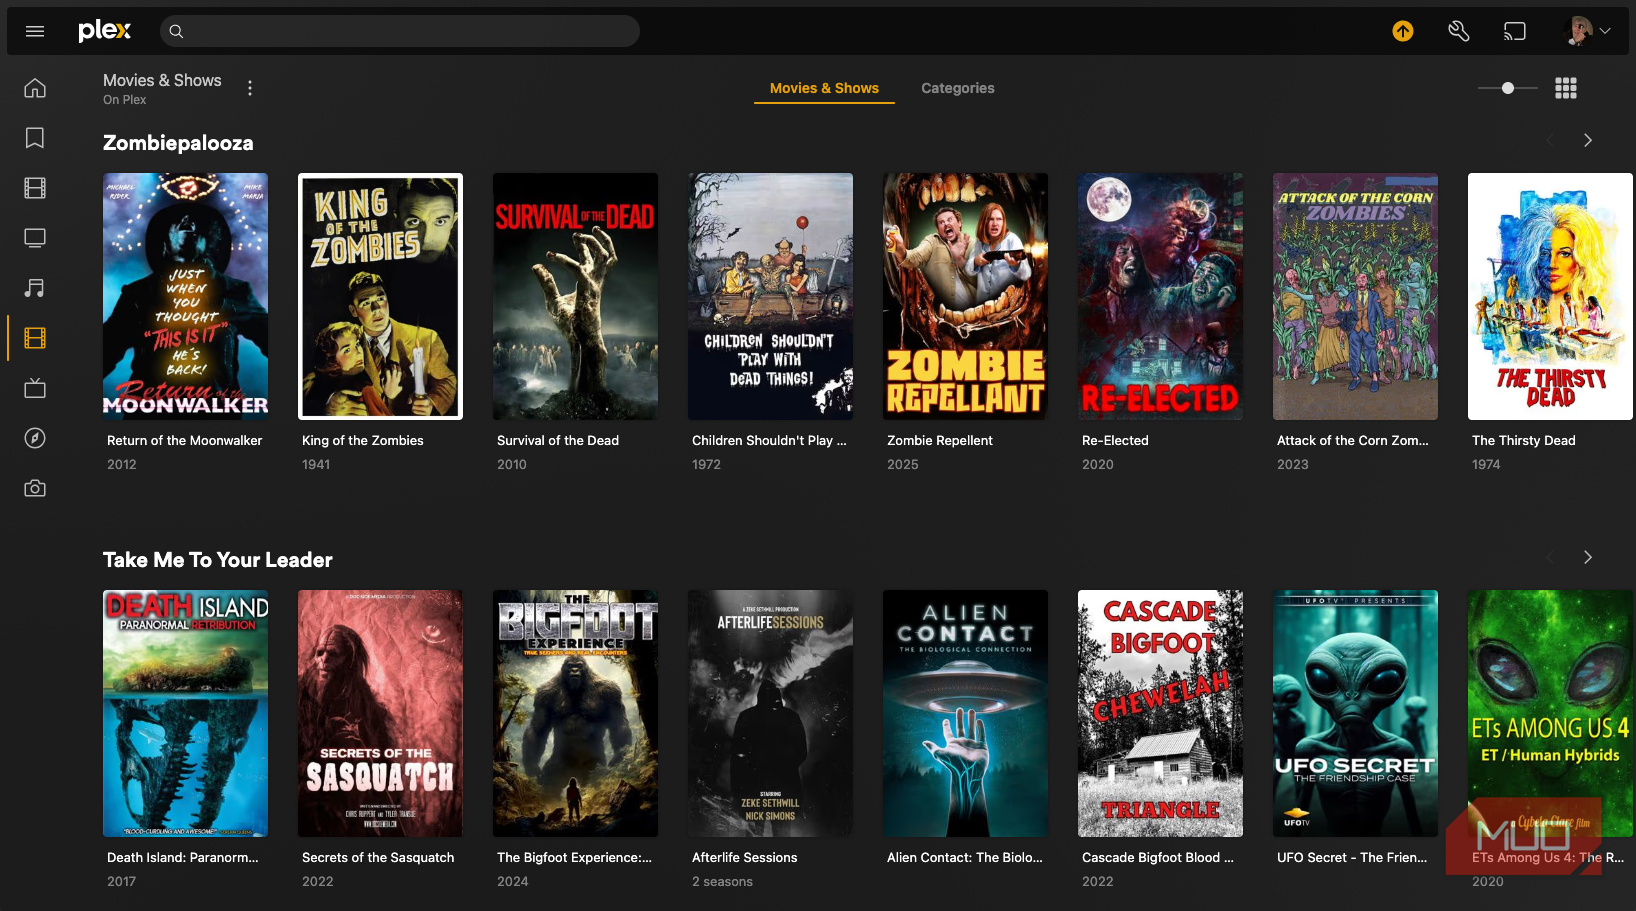Click the Return of the Moonwalker title
The image size is (1636, 911).
(x=185, y=440)
